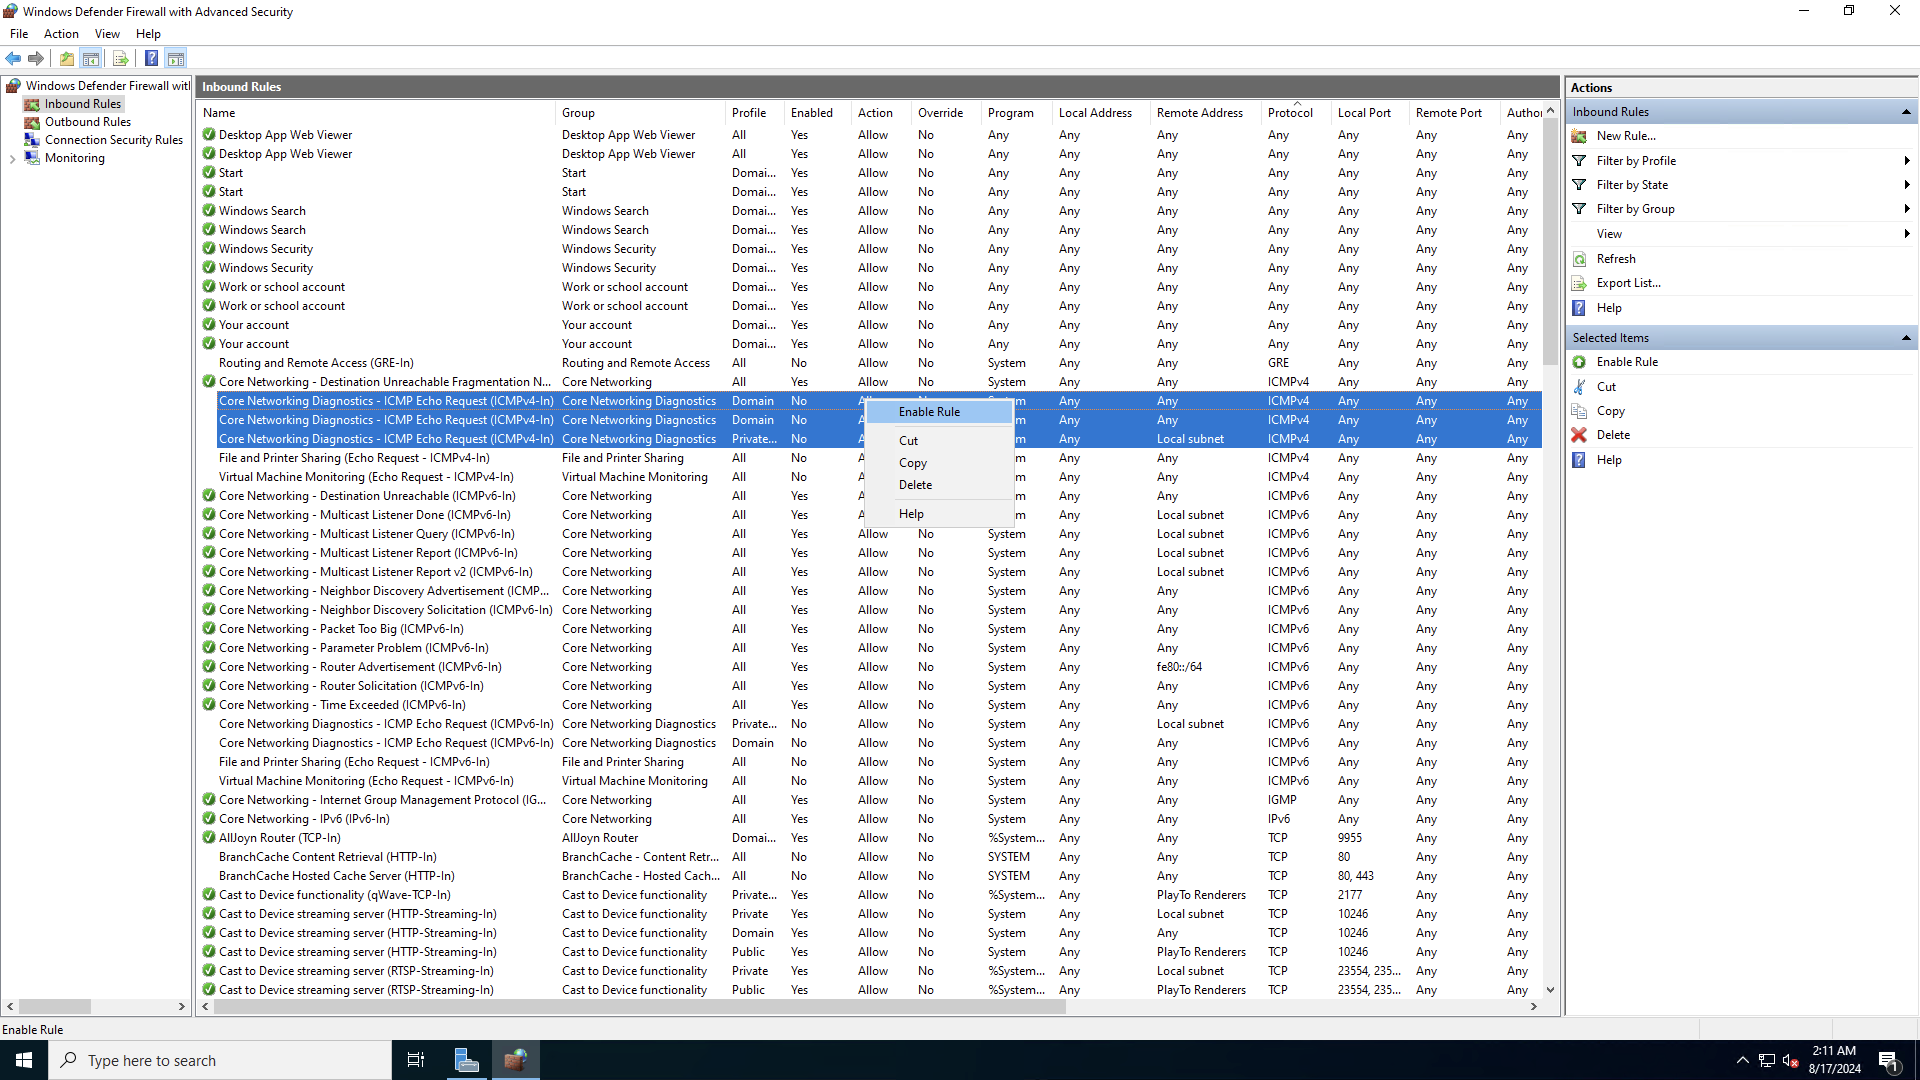
Task: Click the red Delete X icon in Selected Items
Action: pos(1579,435)
